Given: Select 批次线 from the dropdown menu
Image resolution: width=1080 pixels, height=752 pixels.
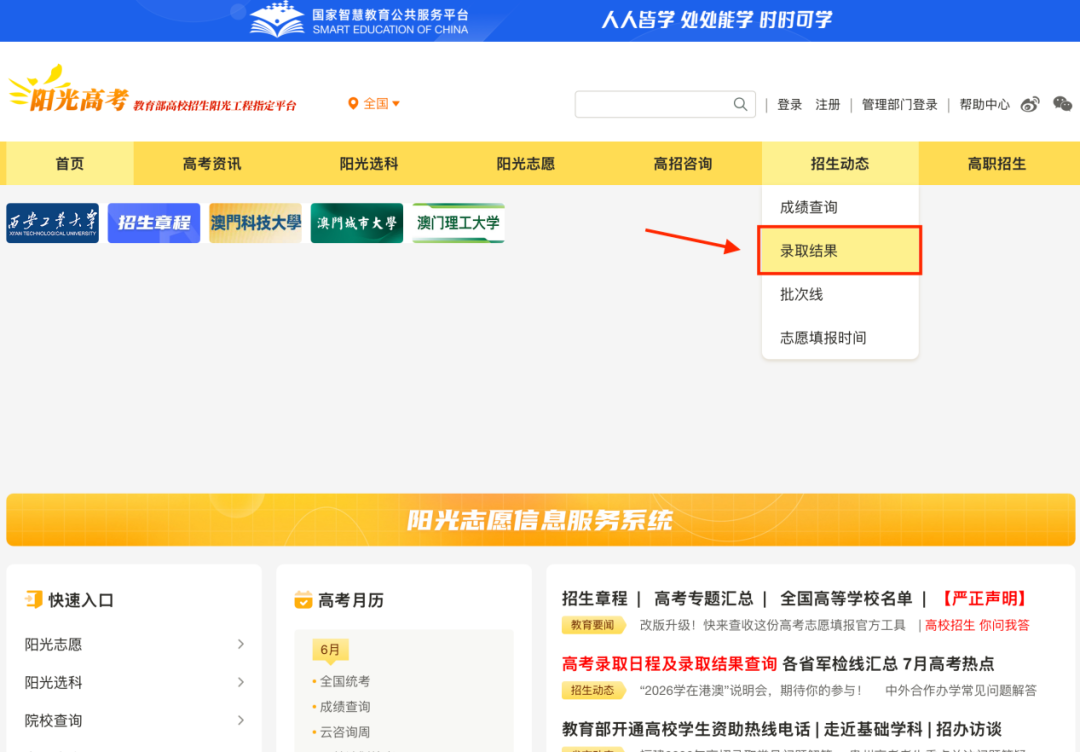Looking at the screenshot, I should coord(840,294).
